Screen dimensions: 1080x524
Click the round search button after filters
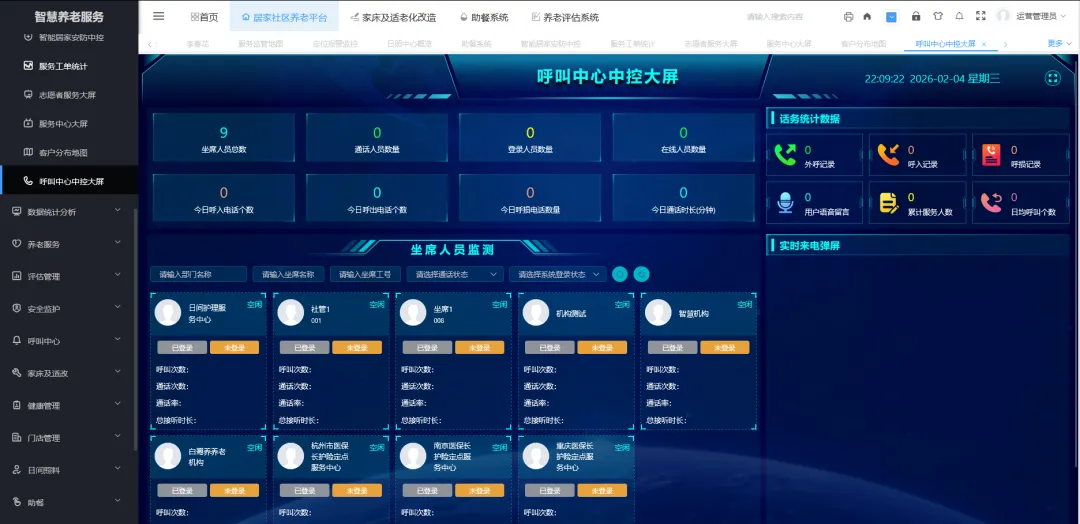620,274
